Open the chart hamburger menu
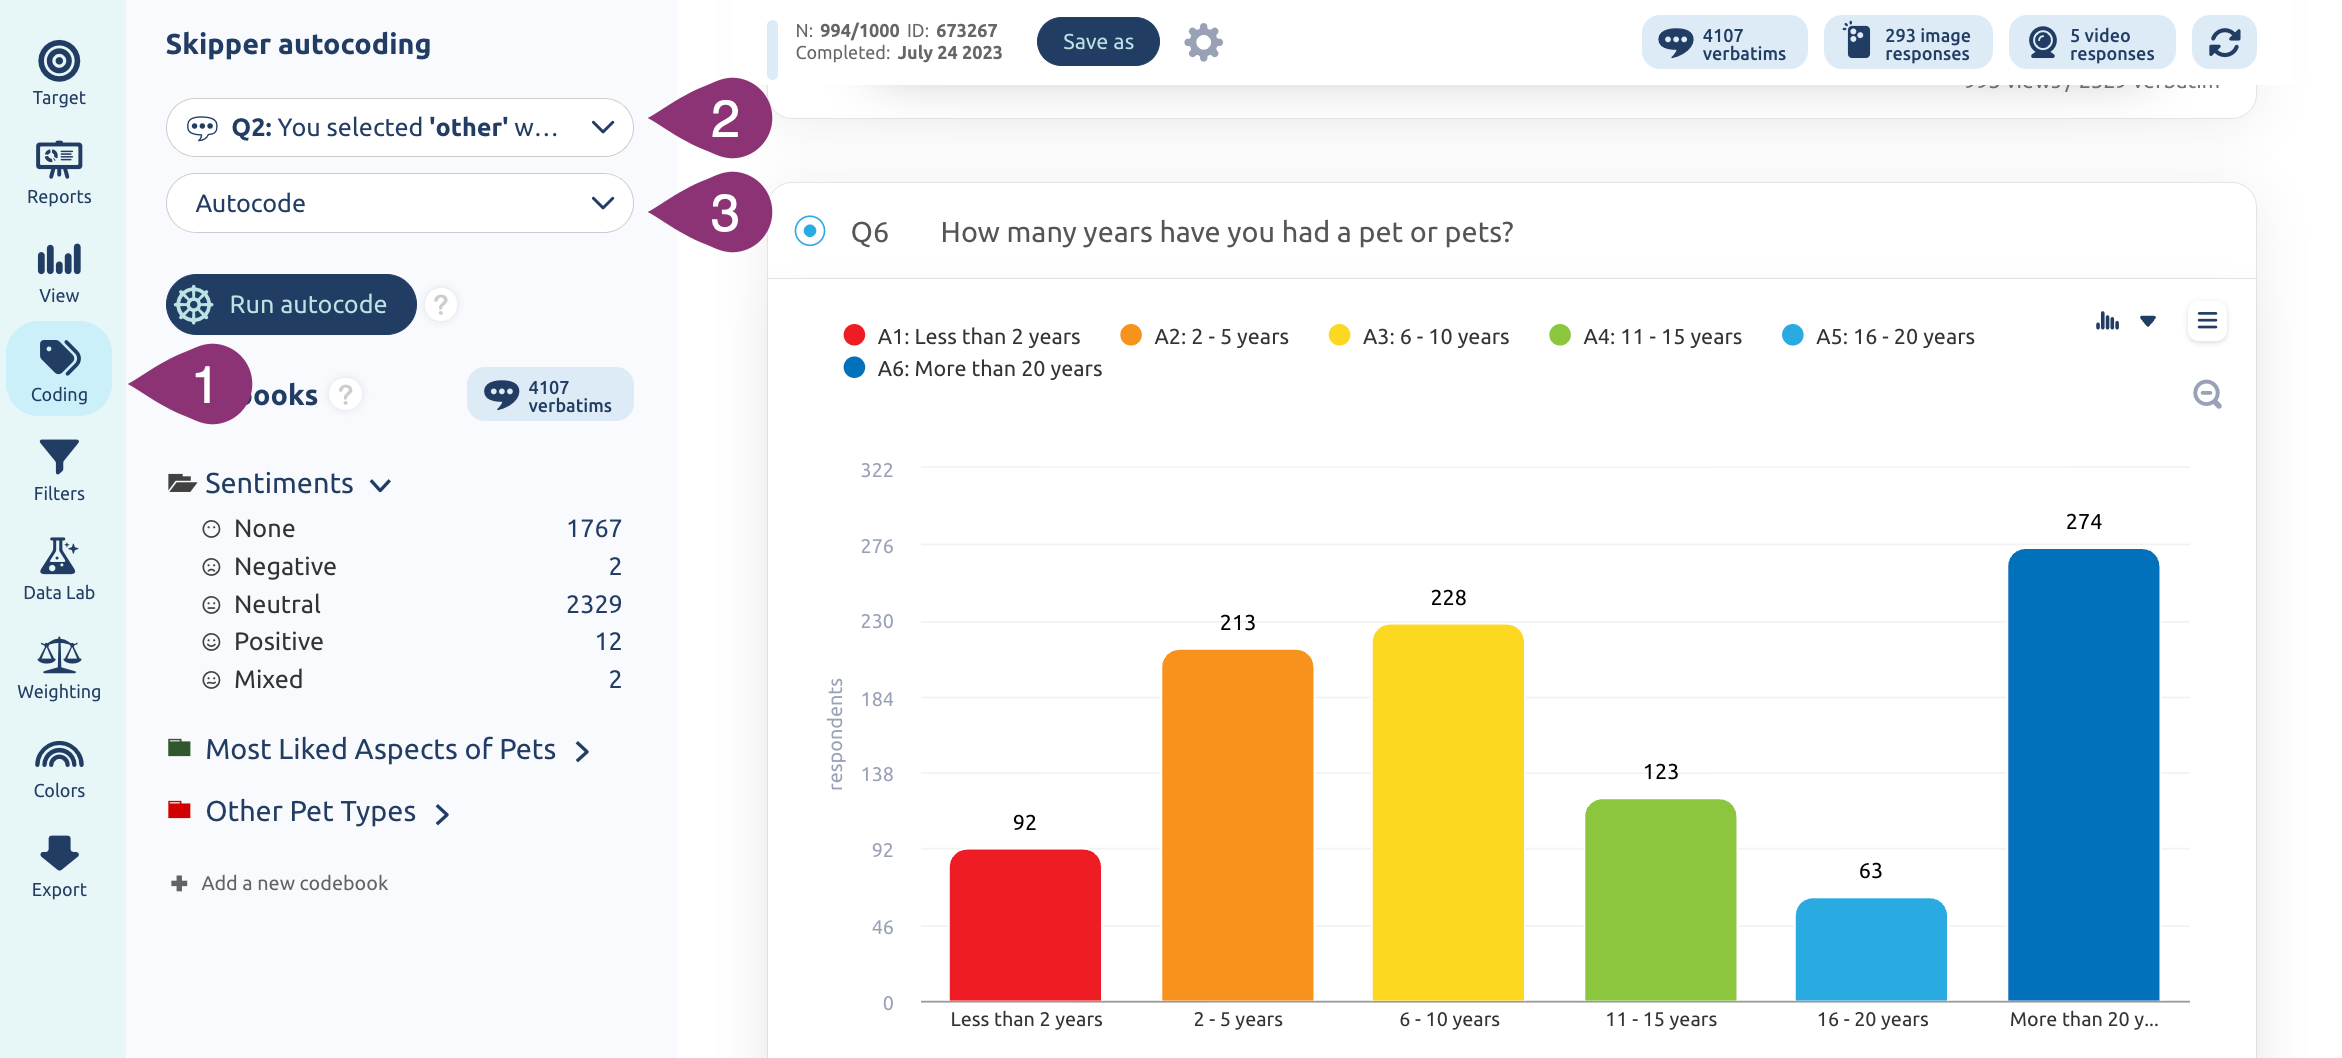The height and width of the screenshot is (1058, 2342). [2207, 321]
